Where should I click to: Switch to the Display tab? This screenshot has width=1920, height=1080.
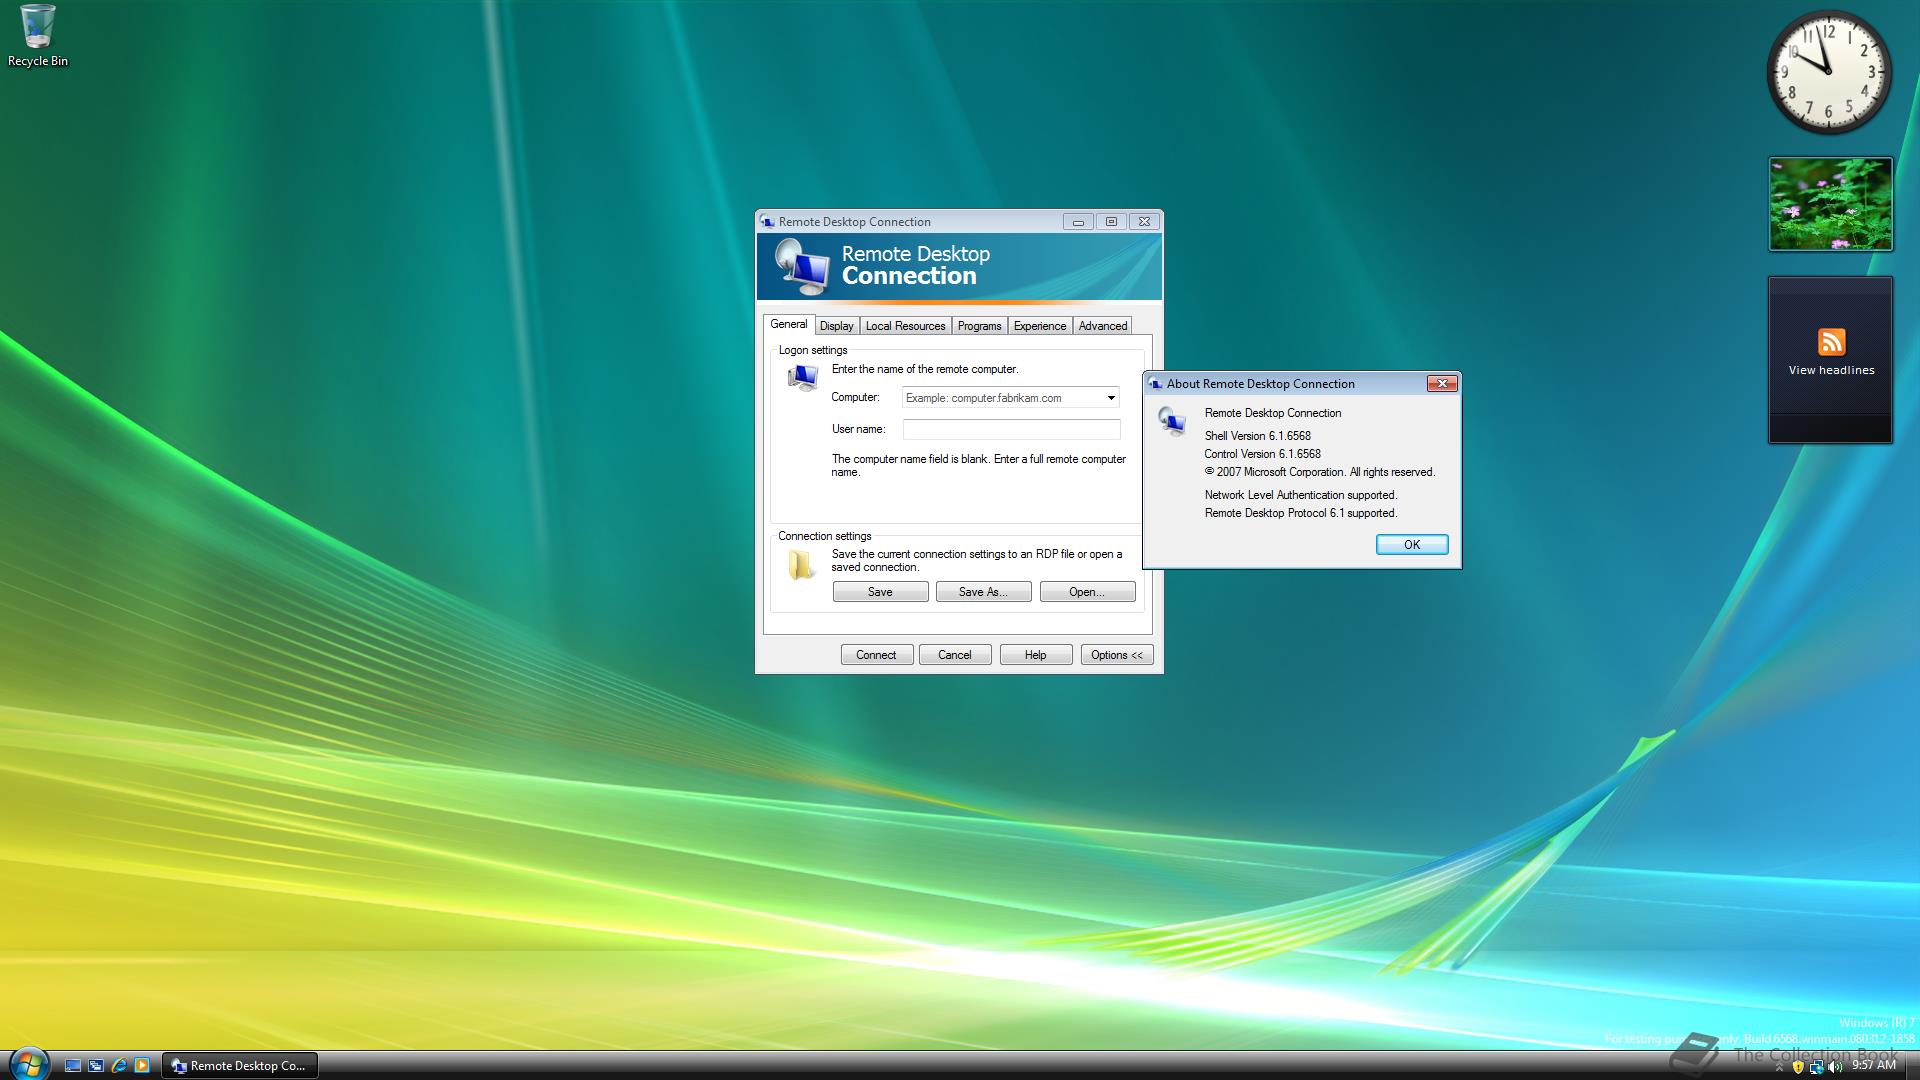coord(837,326)
